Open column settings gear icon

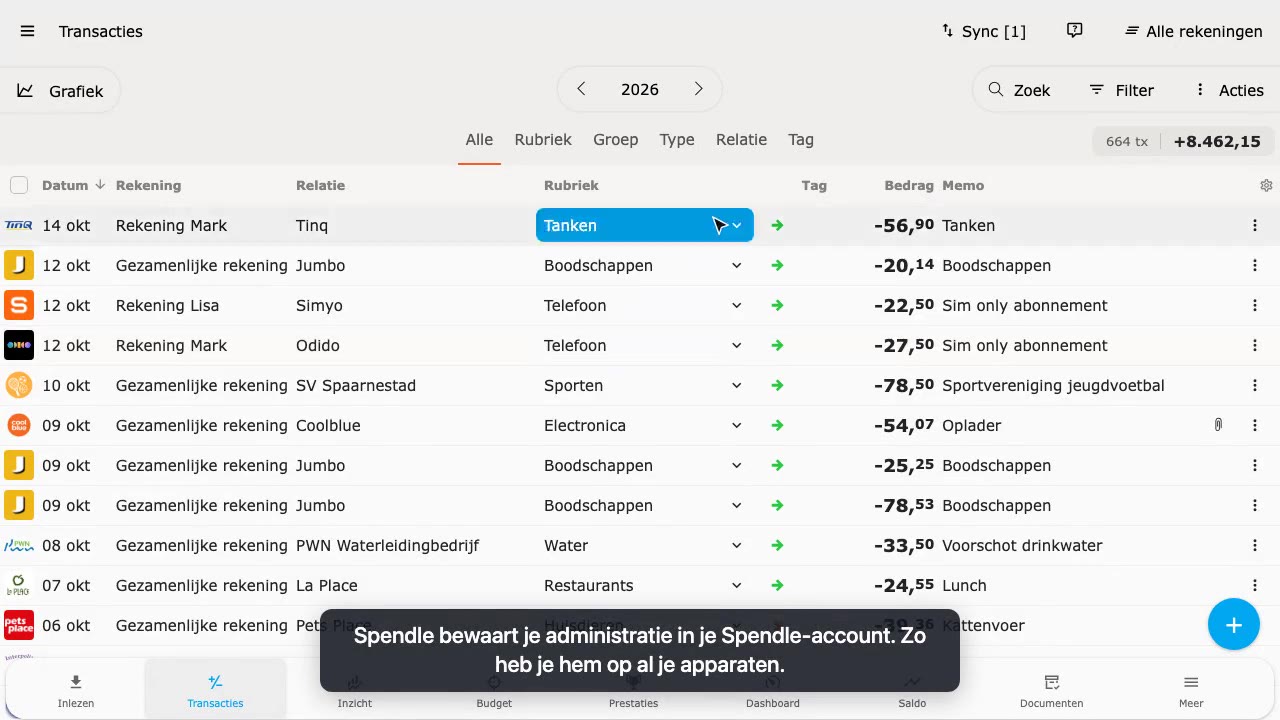pos(1266,185)
